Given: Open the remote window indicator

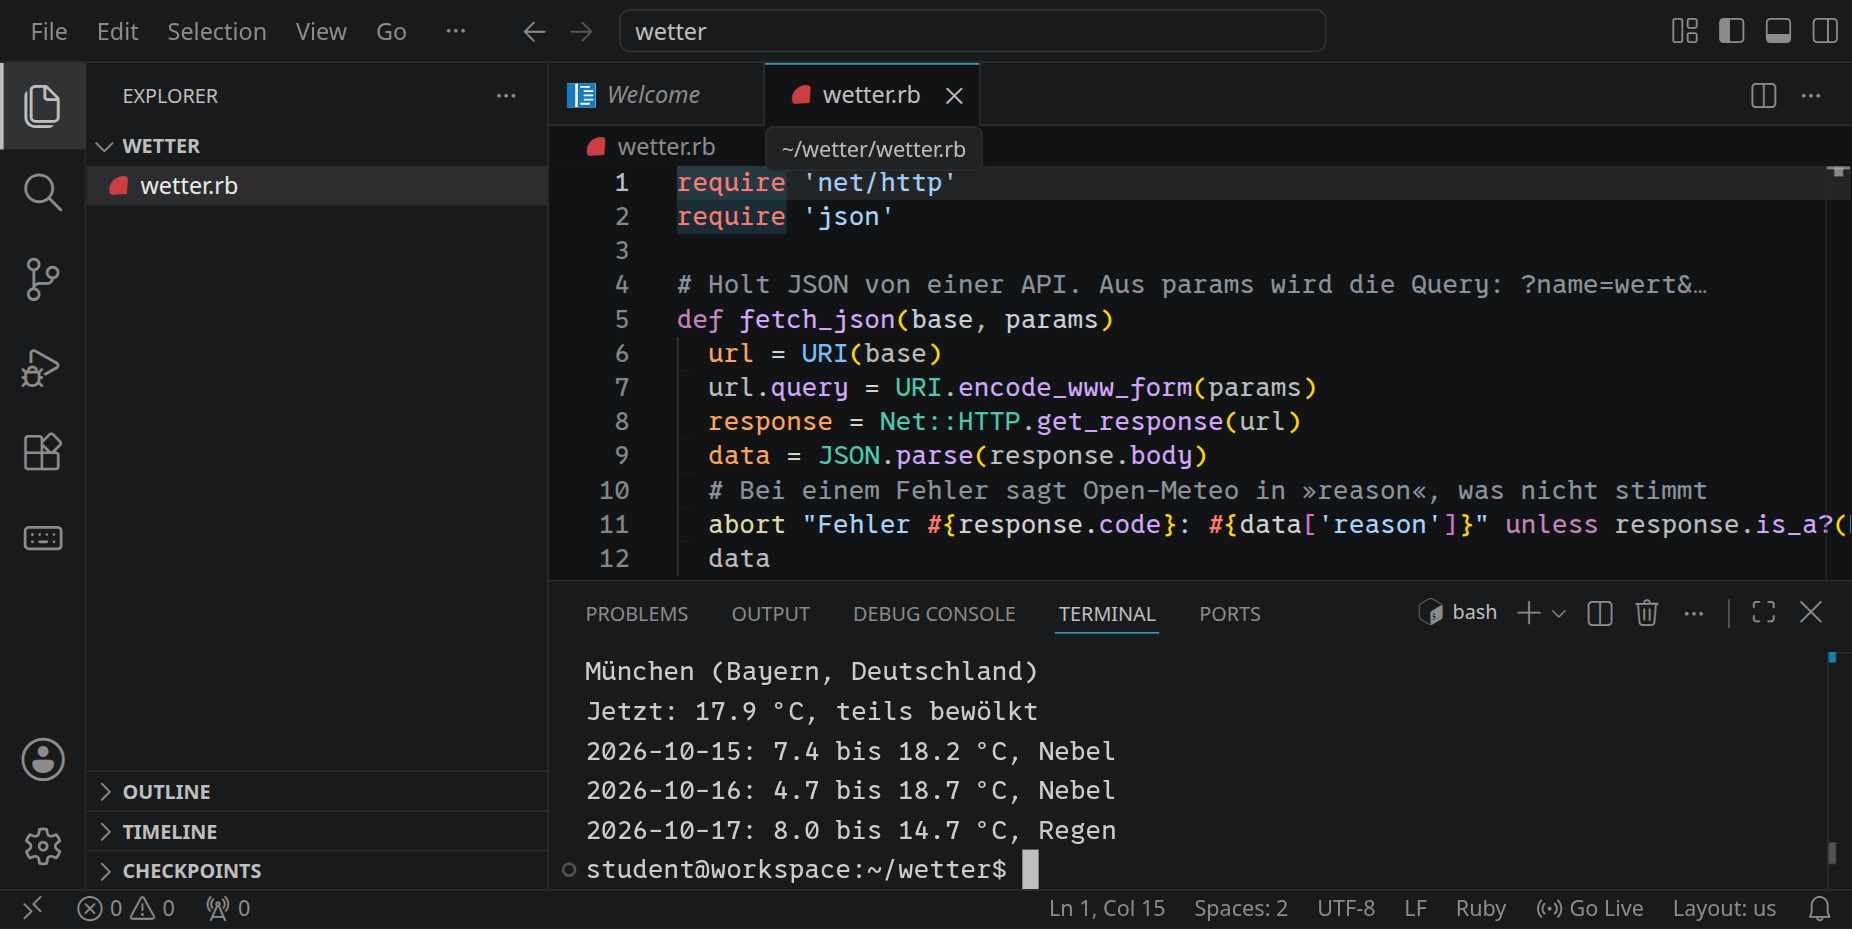Looking at the screenshot, I should [33, 908].
